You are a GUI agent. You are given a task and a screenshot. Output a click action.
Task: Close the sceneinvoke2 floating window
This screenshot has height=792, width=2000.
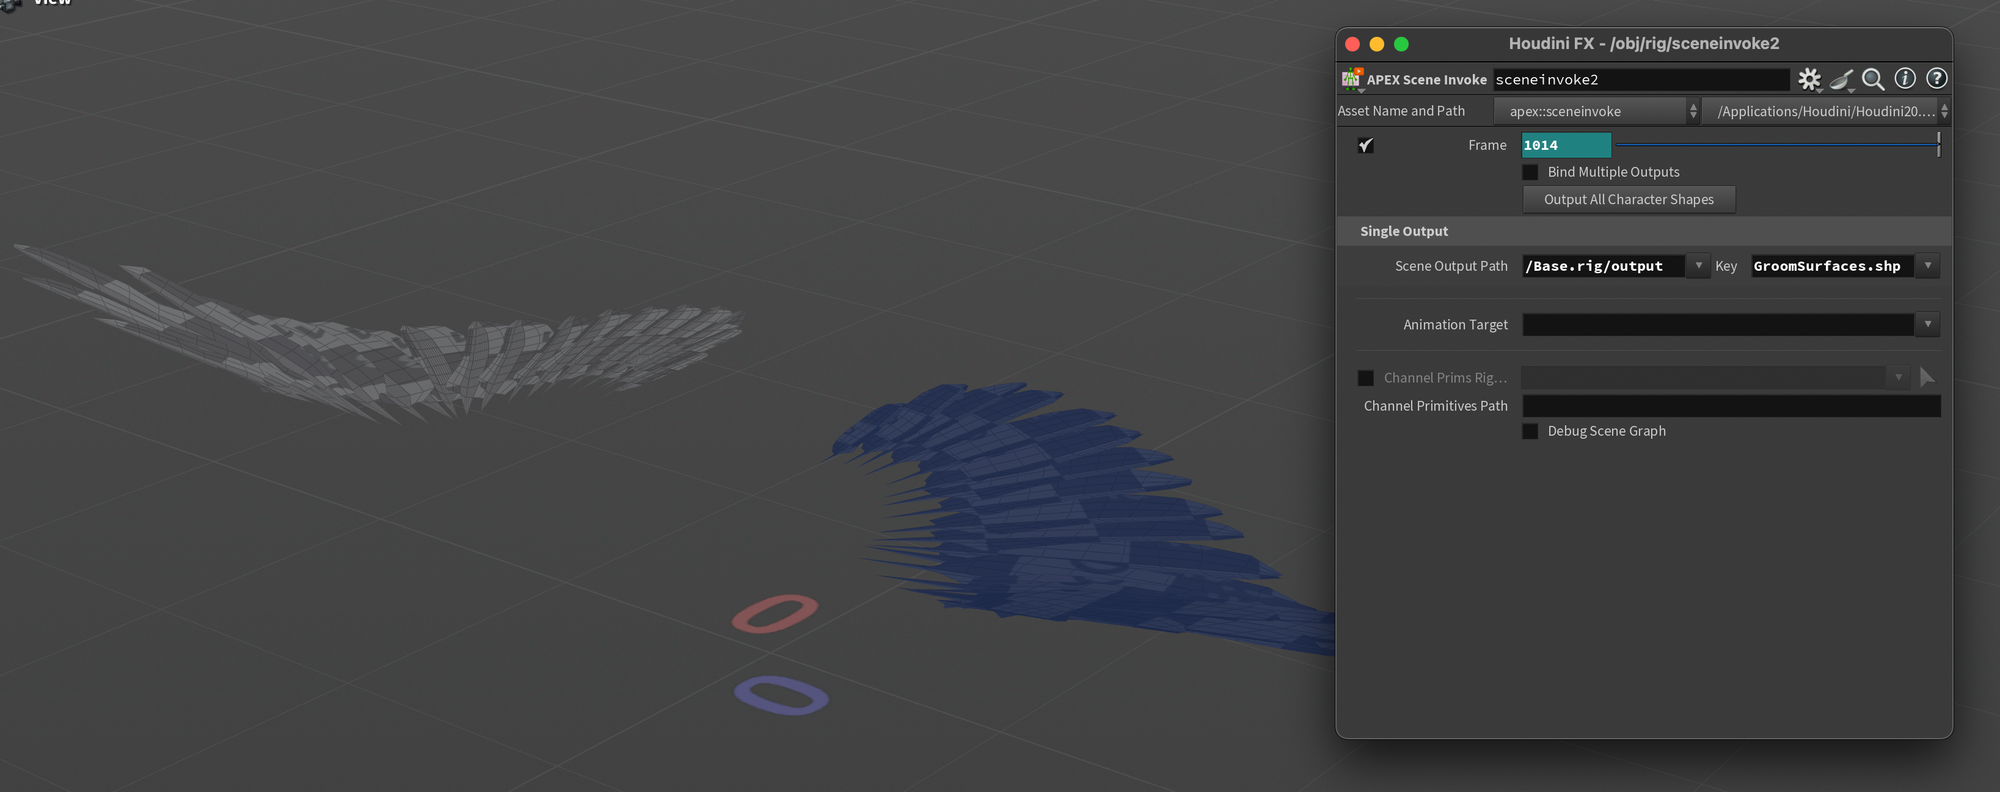(1352, 44)
